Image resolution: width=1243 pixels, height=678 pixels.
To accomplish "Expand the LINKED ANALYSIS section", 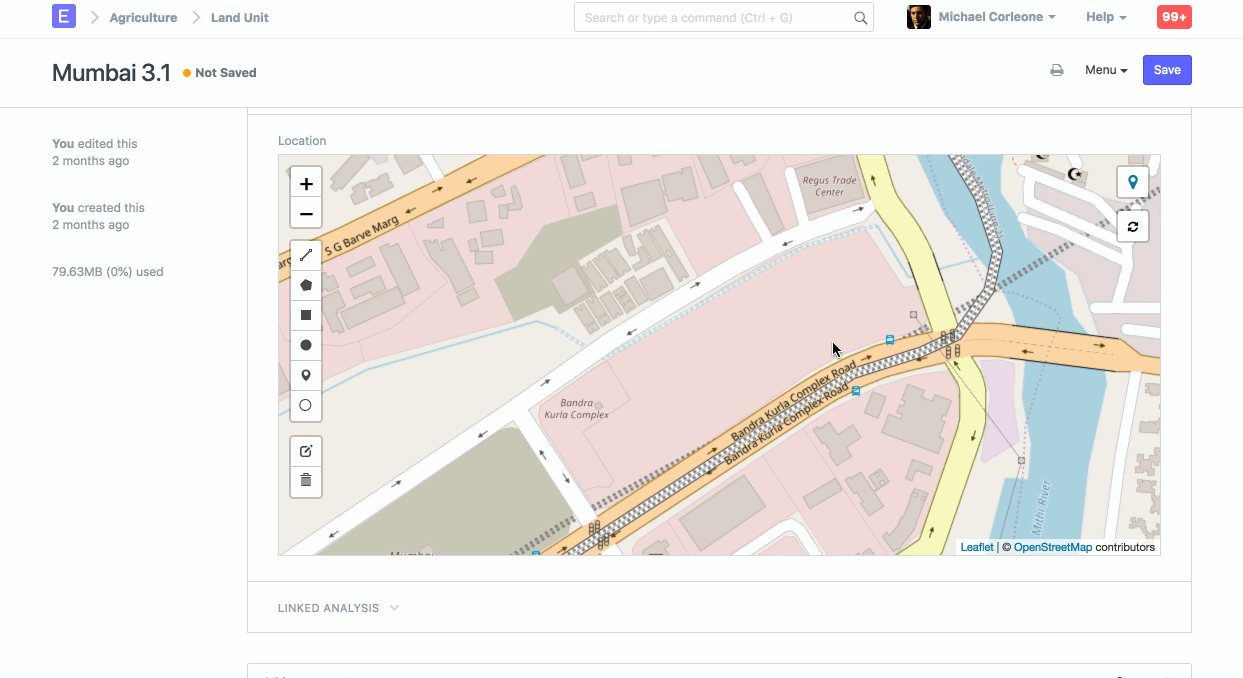I will pos(338,607).
